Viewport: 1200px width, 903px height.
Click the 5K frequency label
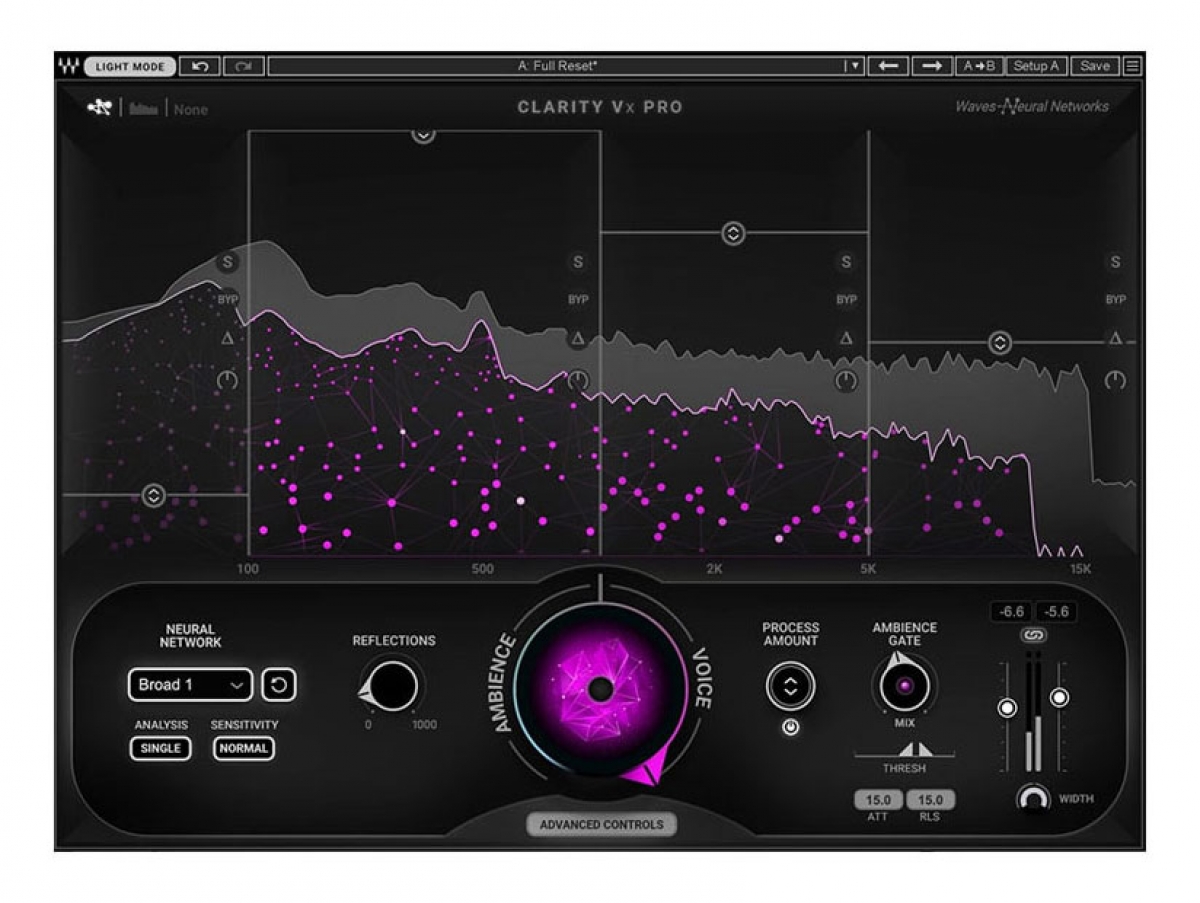(x=867, y=569)
